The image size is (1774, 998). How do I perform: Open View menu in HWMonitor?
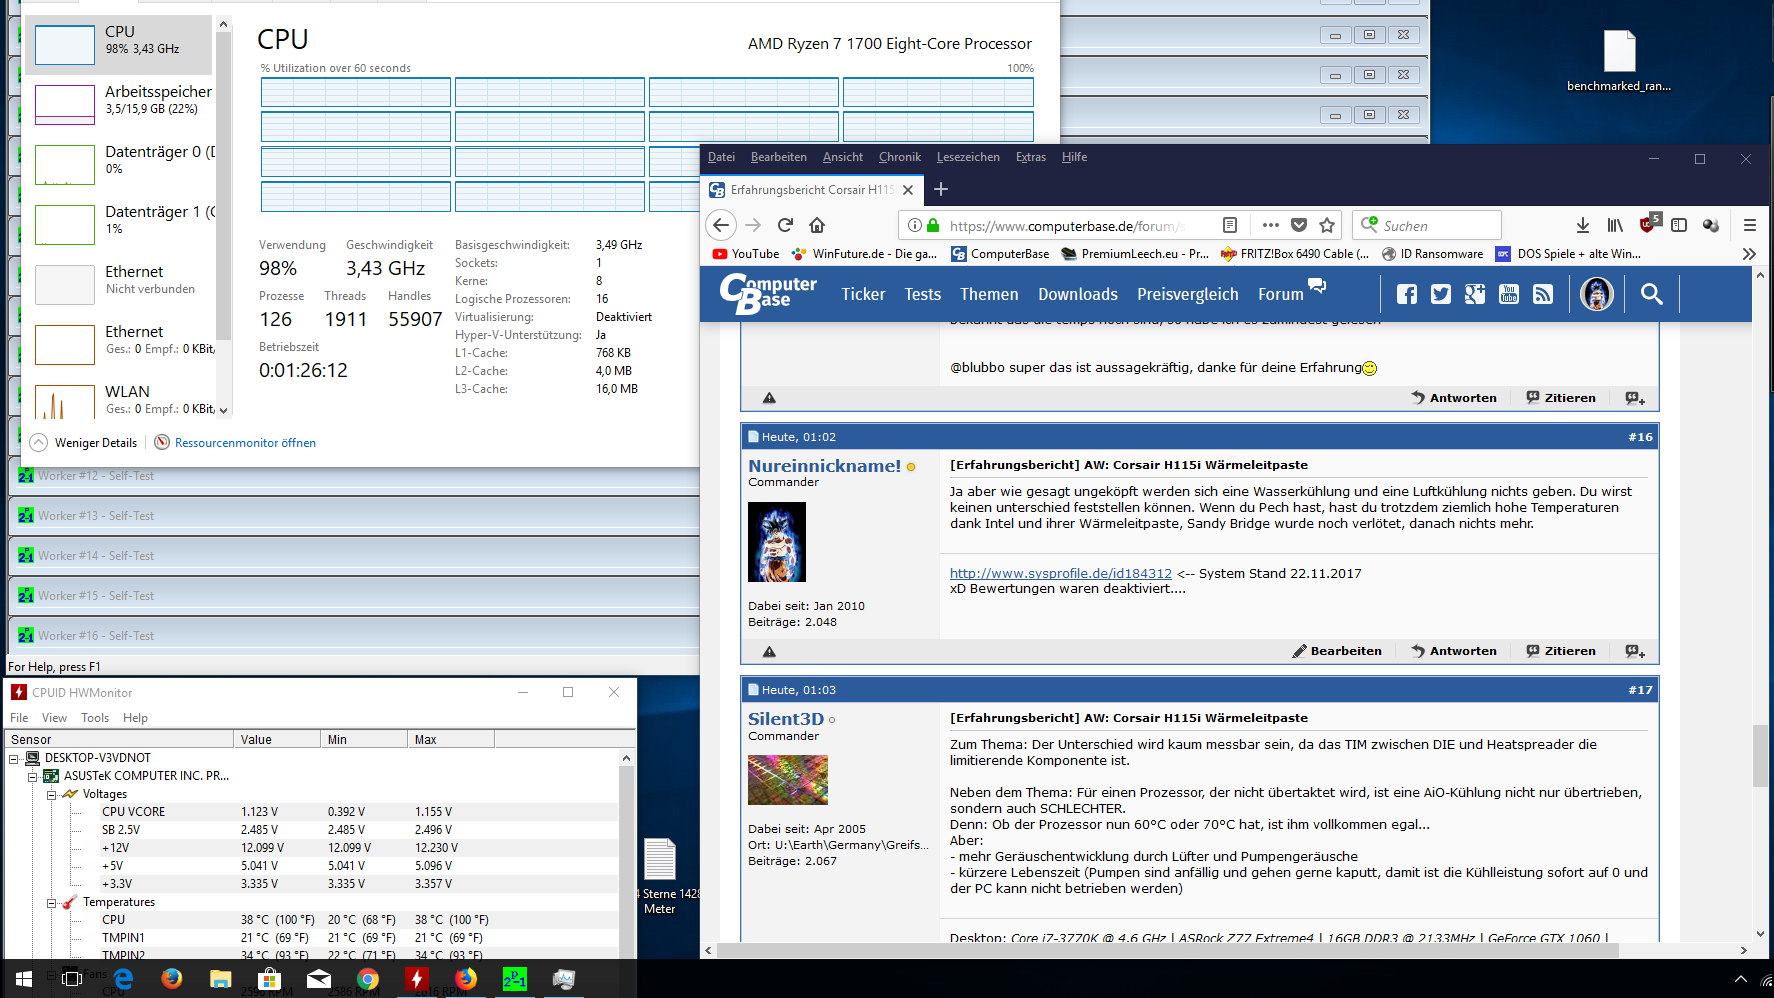54,718
